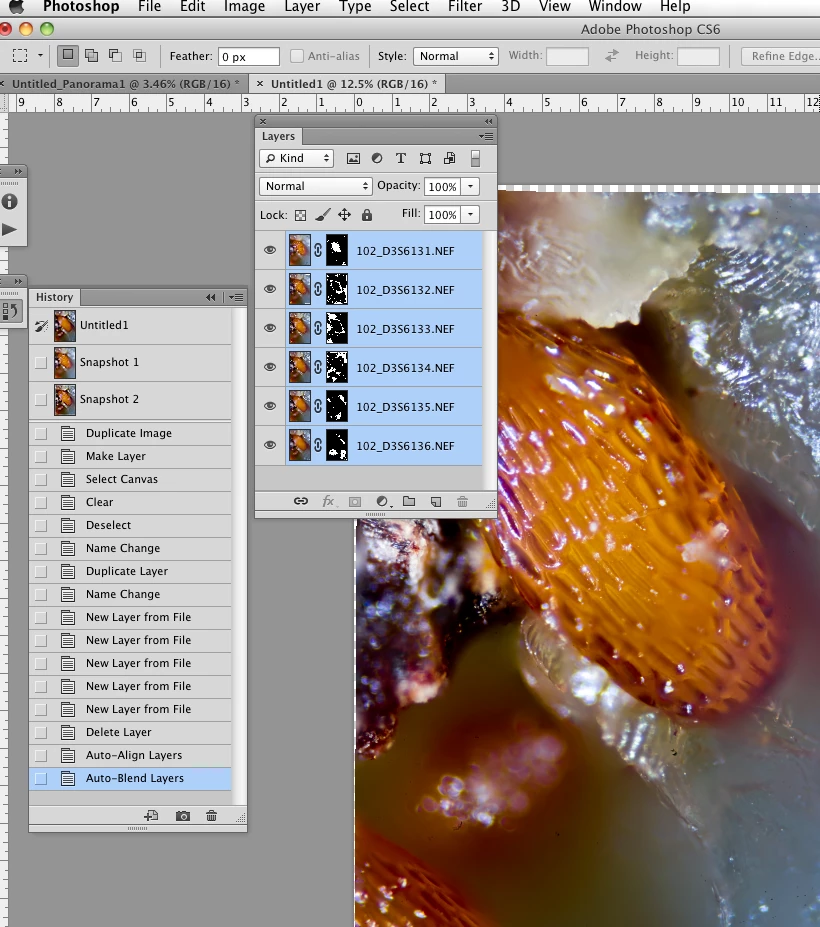Filter layers by pixel layer icon
This screenshot has width=820, height=927.
tap(353, 158)
